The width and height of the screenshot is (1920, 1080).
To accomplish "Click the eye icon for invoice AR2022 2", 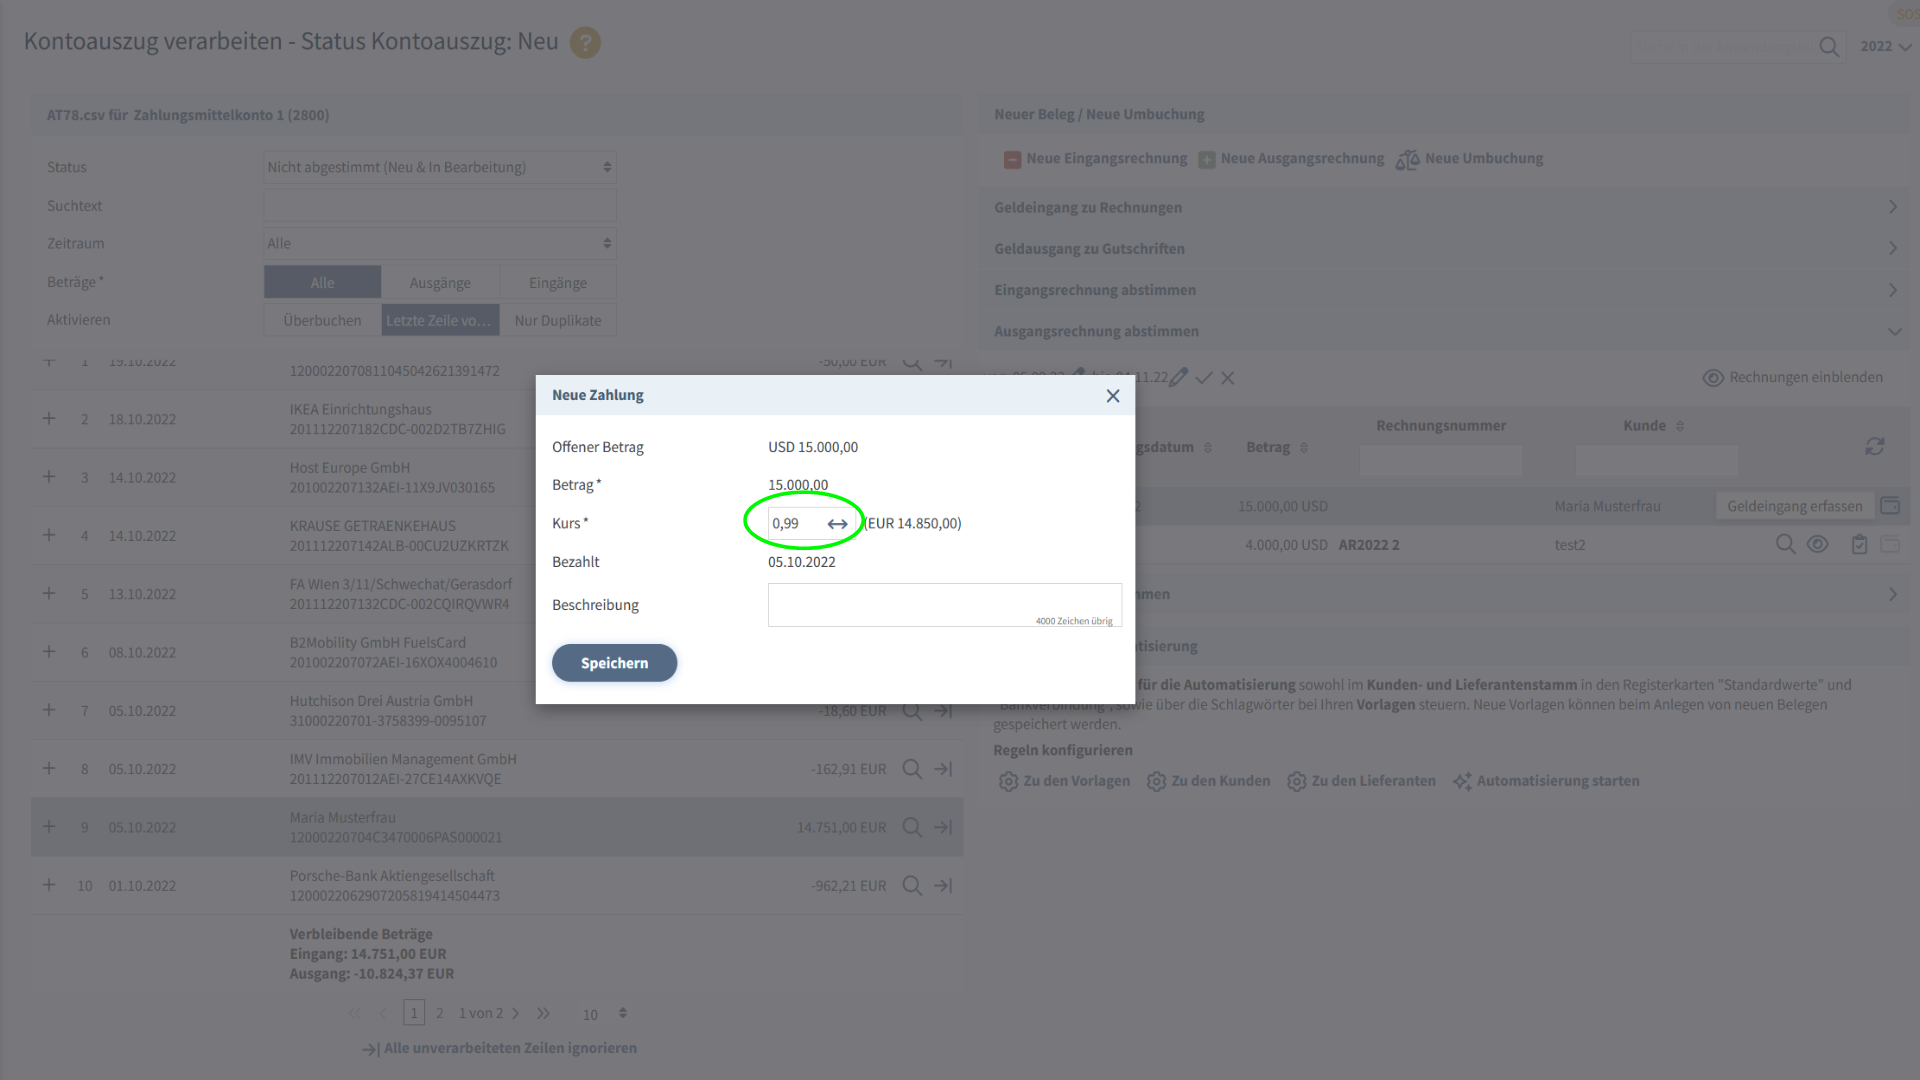I will click(1817, 545).
